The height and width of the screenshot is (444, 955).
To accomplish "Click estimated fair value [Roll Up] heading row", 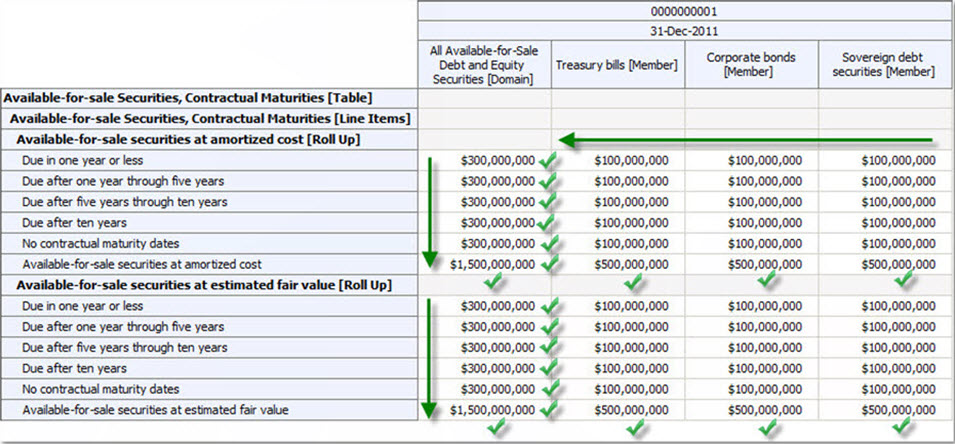I will [x=209, y=285].
